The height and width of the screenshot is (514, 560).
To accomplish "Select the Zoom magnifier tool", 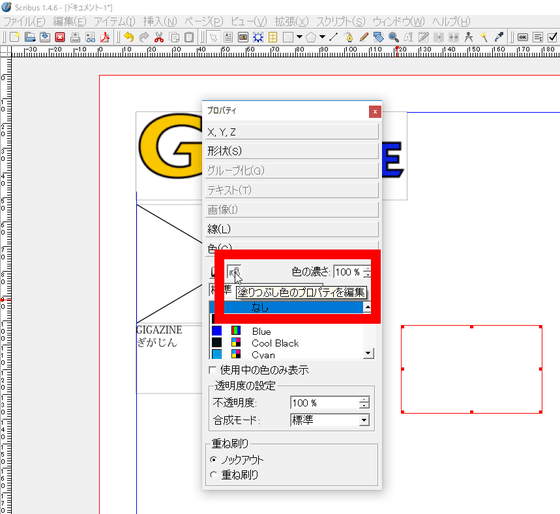I will tap(394, 37).
